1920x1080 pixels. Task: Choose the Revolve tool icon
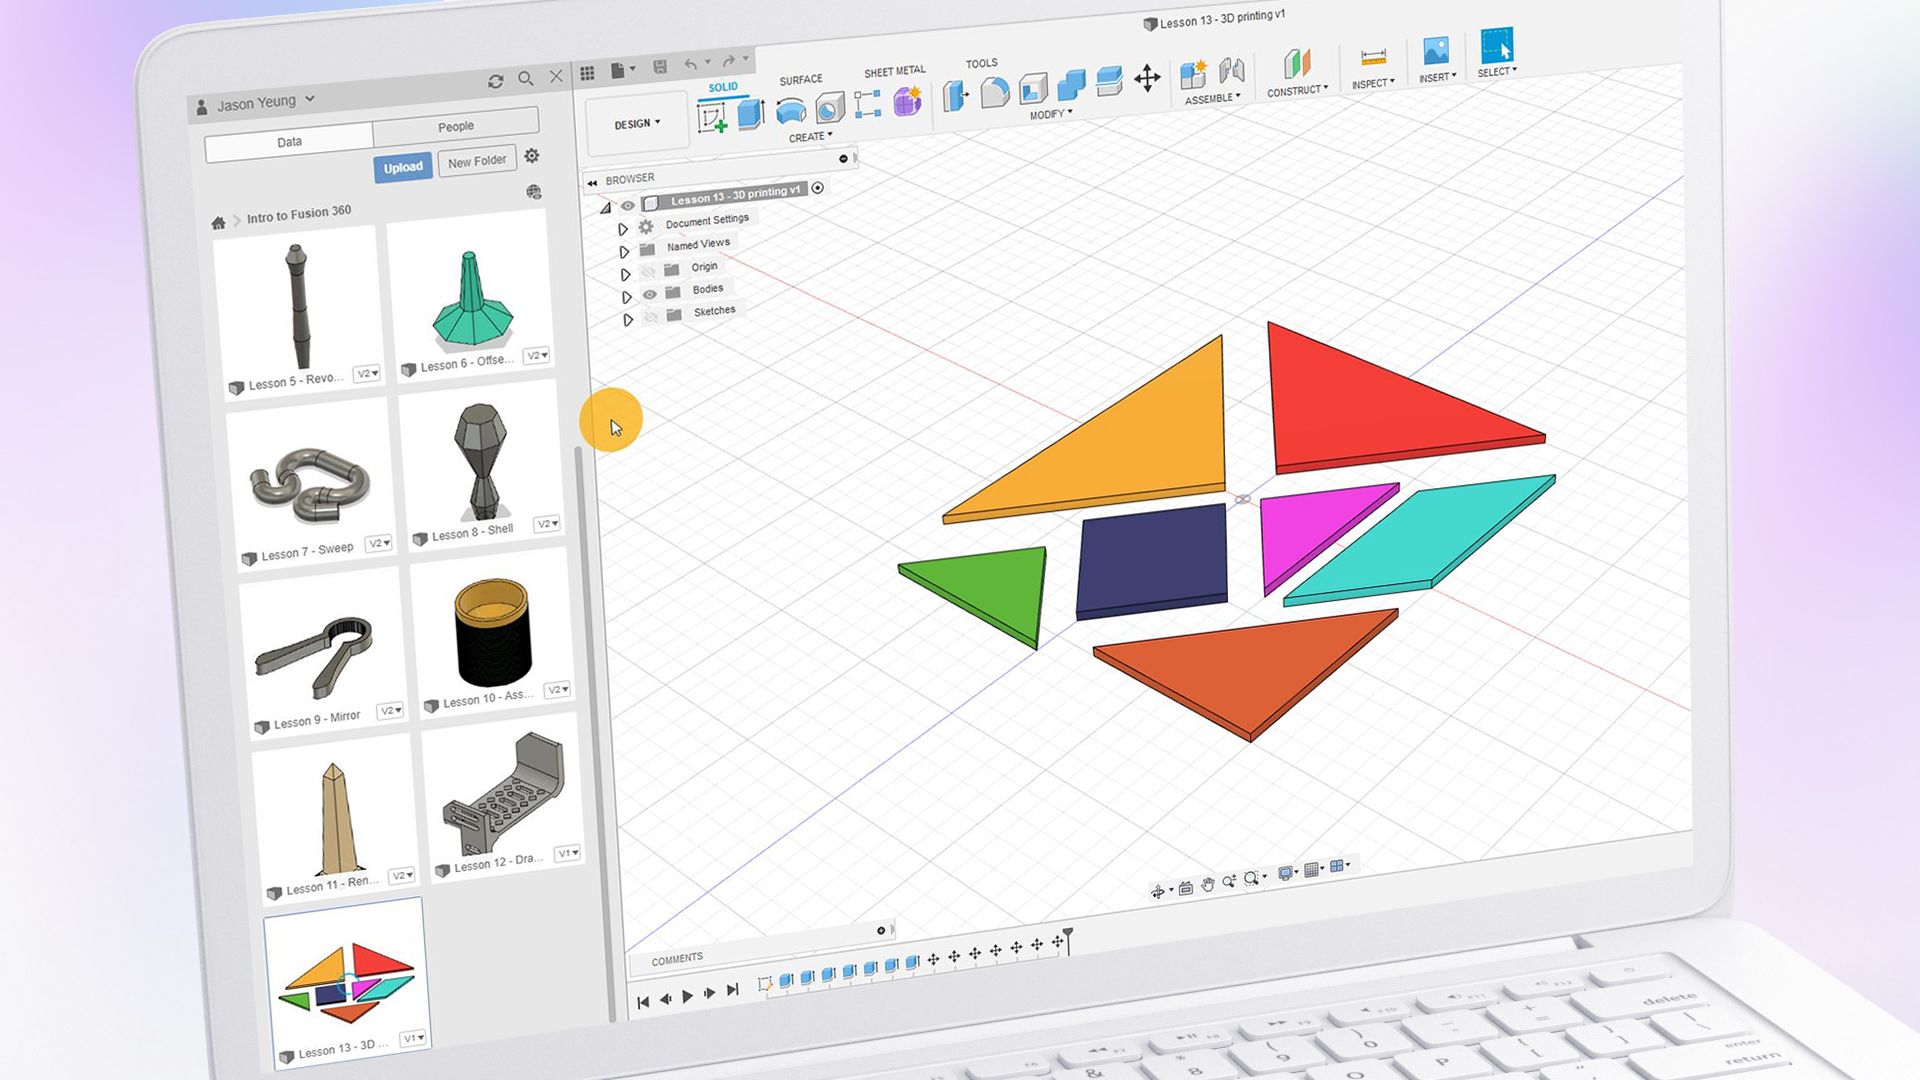click(x=790, y=110)
